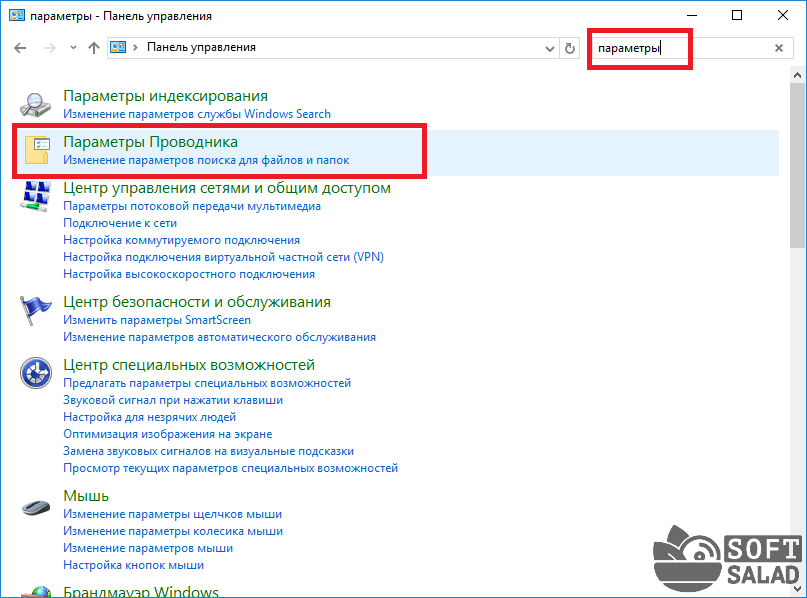807x598 pixels.
Task: Click the Back navigation arrow
Action: [20, 48]
